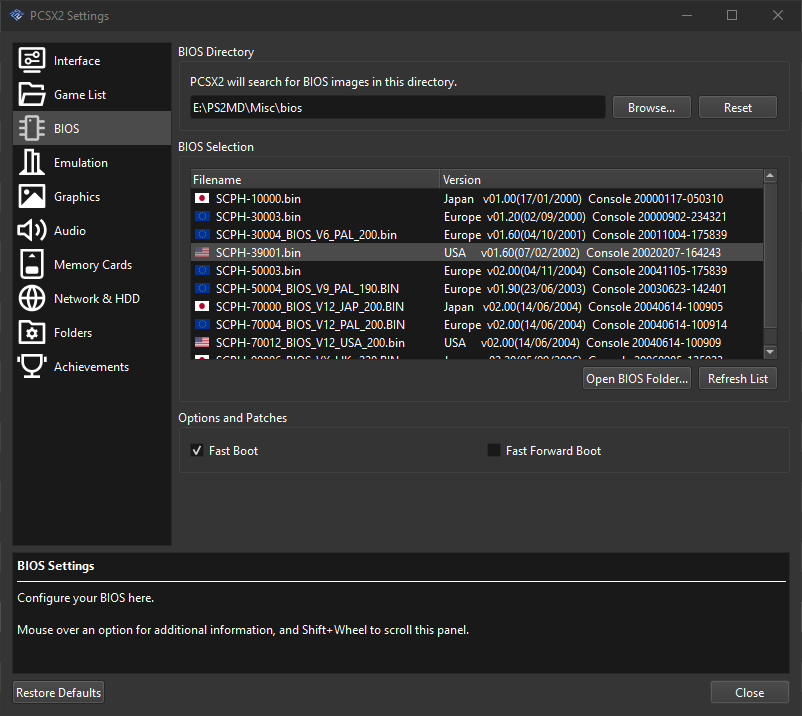Click Europe flag beside SCPH-50004_BIOS_V9_PAL_190.BIN
Screen dimensions: 802x716
[202, 288]
